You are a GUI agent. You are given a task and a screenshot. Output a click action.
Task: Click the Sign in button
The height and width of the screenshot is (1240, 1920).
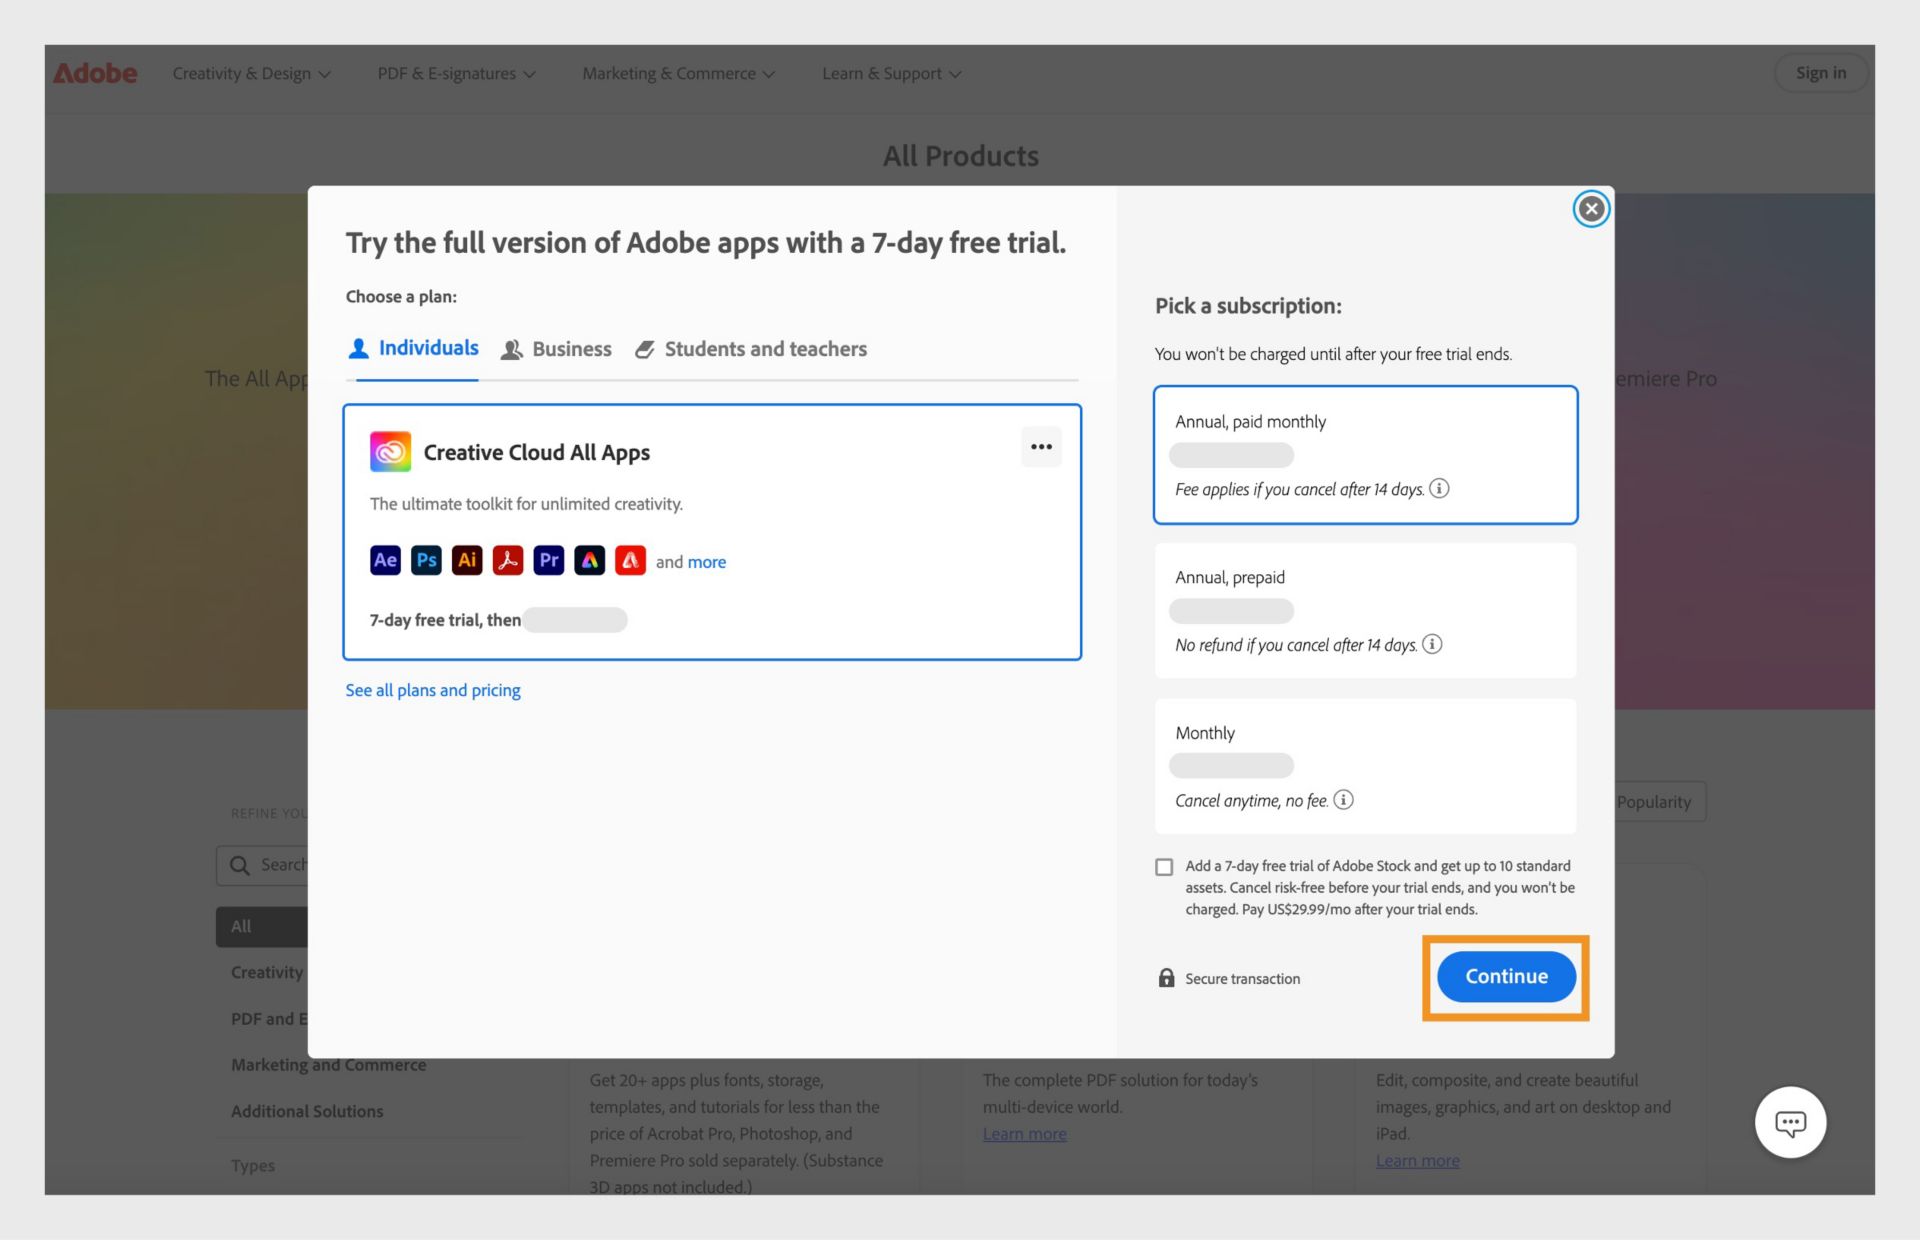[1819, 74]
